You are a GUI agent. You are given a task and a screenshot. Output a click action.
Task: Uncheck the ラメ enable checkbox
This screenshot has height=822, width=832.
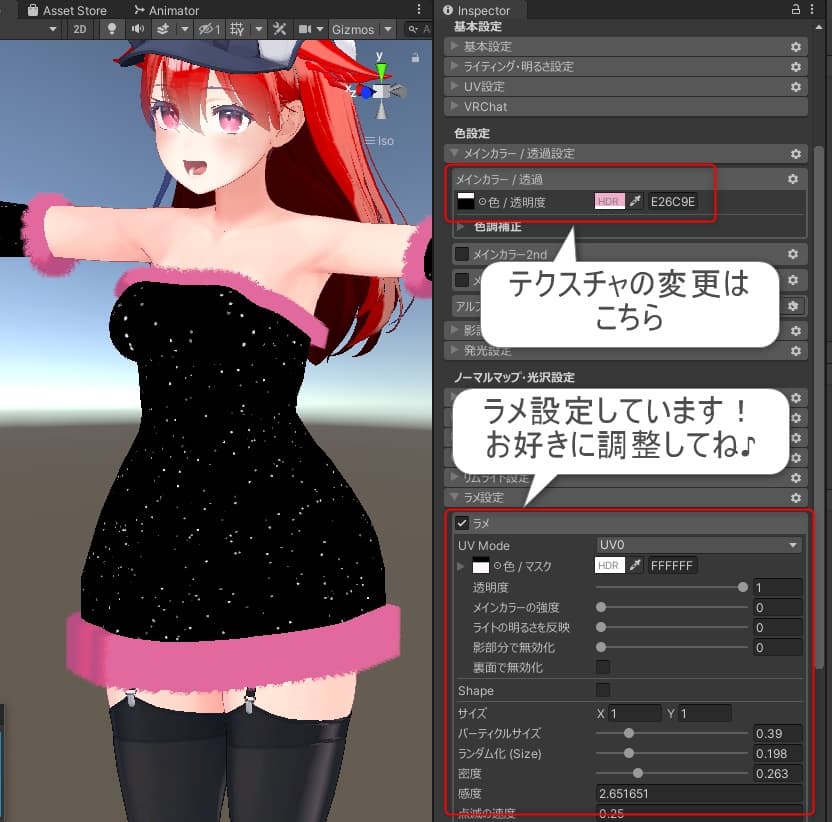(x=460, y=522)
